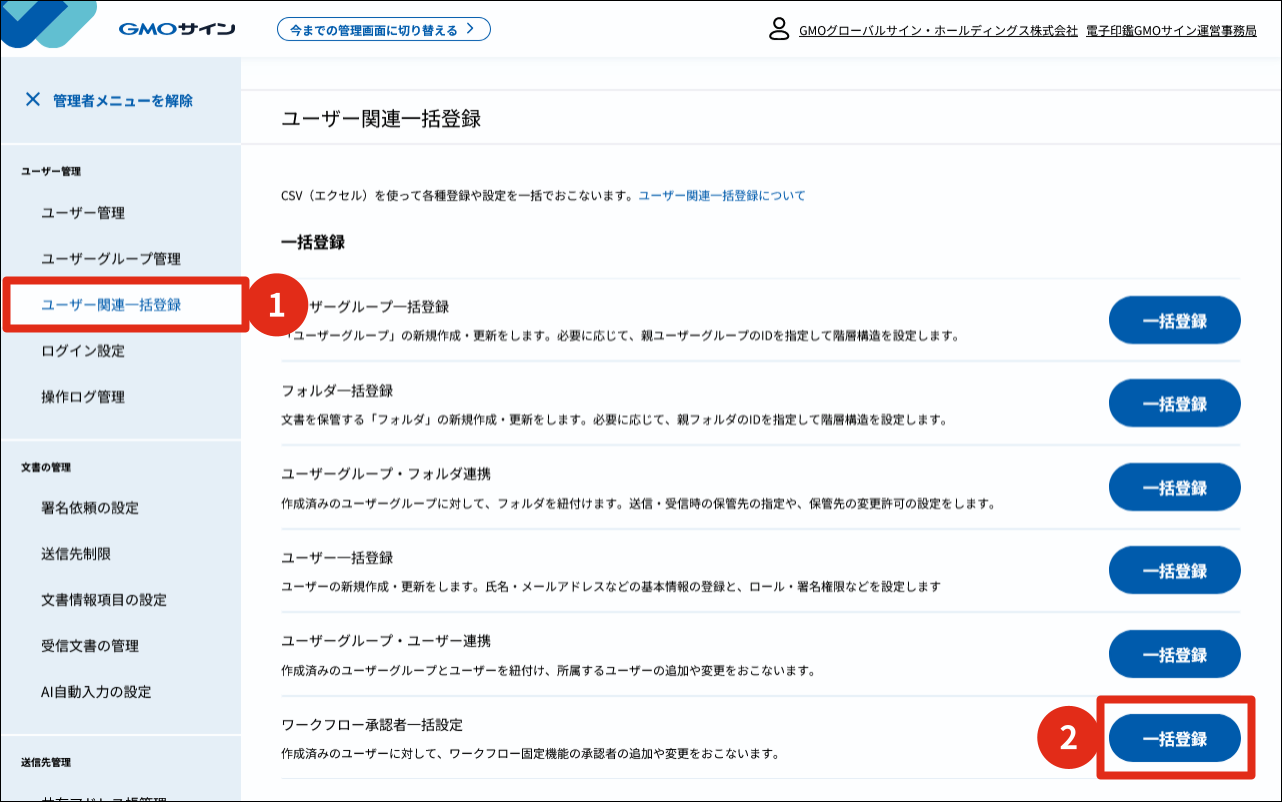Click 一括登録 for フォルダ一括登録
Screen dimensions: 1282x802
(x=1174, y=404)
